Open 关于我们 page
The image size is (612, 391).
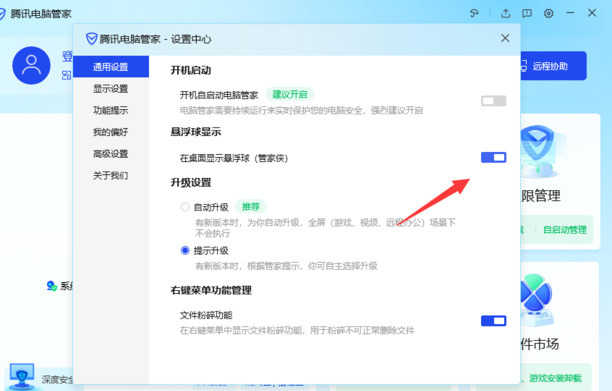111,176
